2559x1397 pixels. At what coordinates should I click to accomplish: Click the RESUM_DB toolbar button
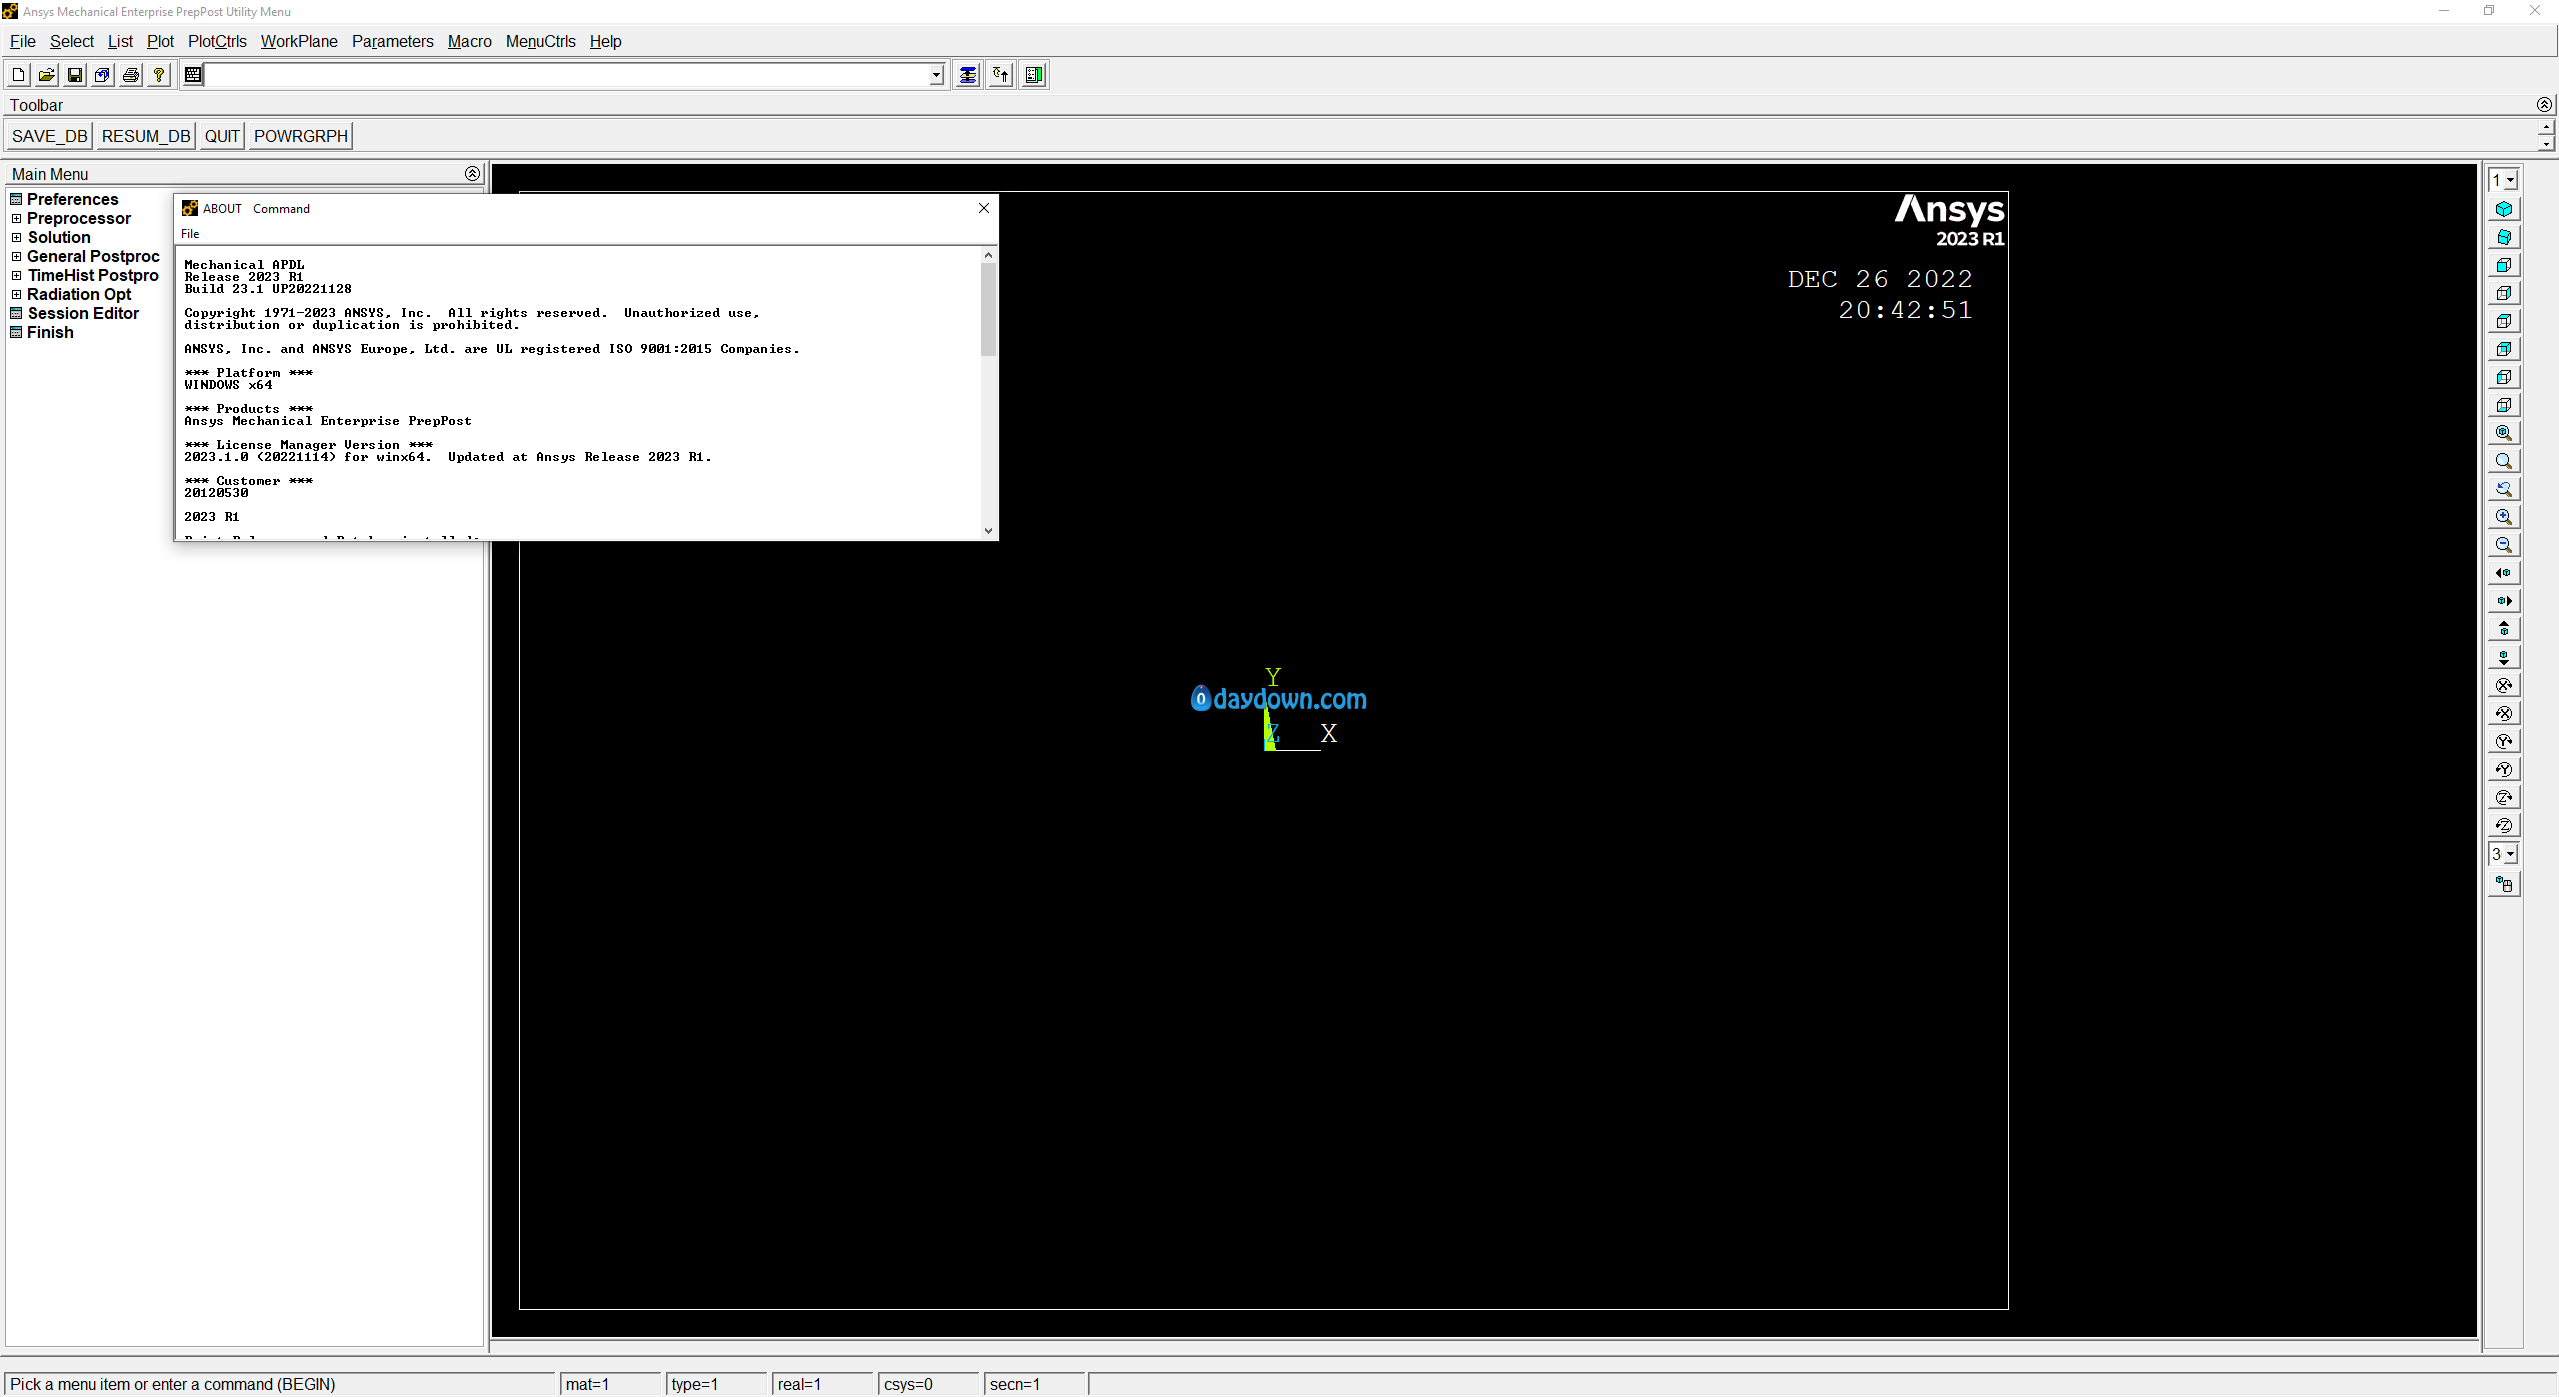point(146,136)
